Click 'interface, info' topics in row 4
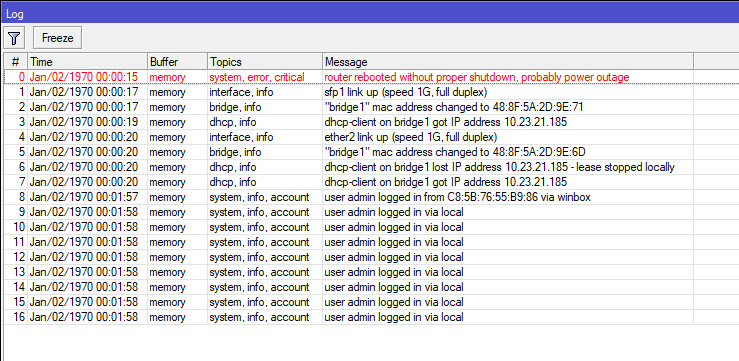 (x=241, y=137)
